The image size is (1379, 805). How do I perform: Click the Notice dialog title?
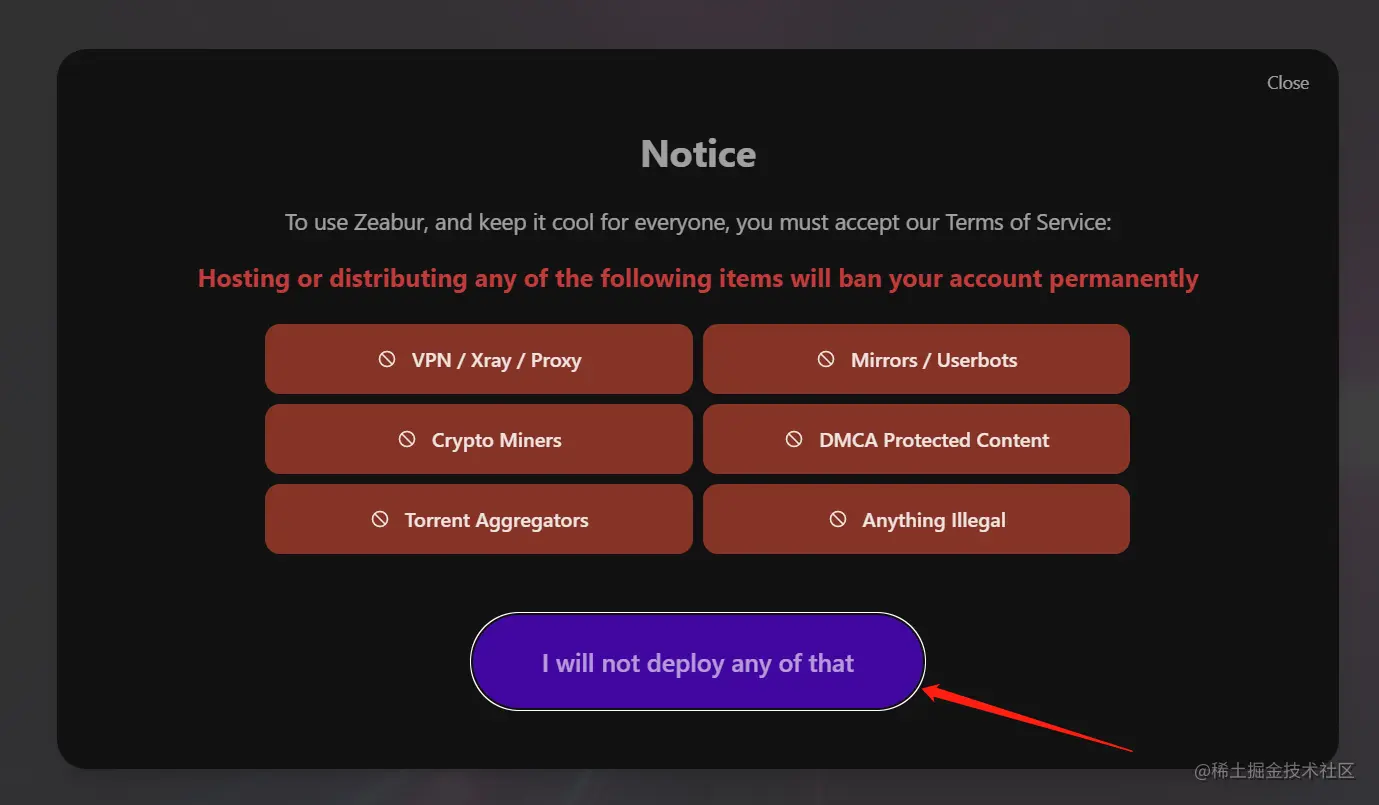click(x=697, y=153)
